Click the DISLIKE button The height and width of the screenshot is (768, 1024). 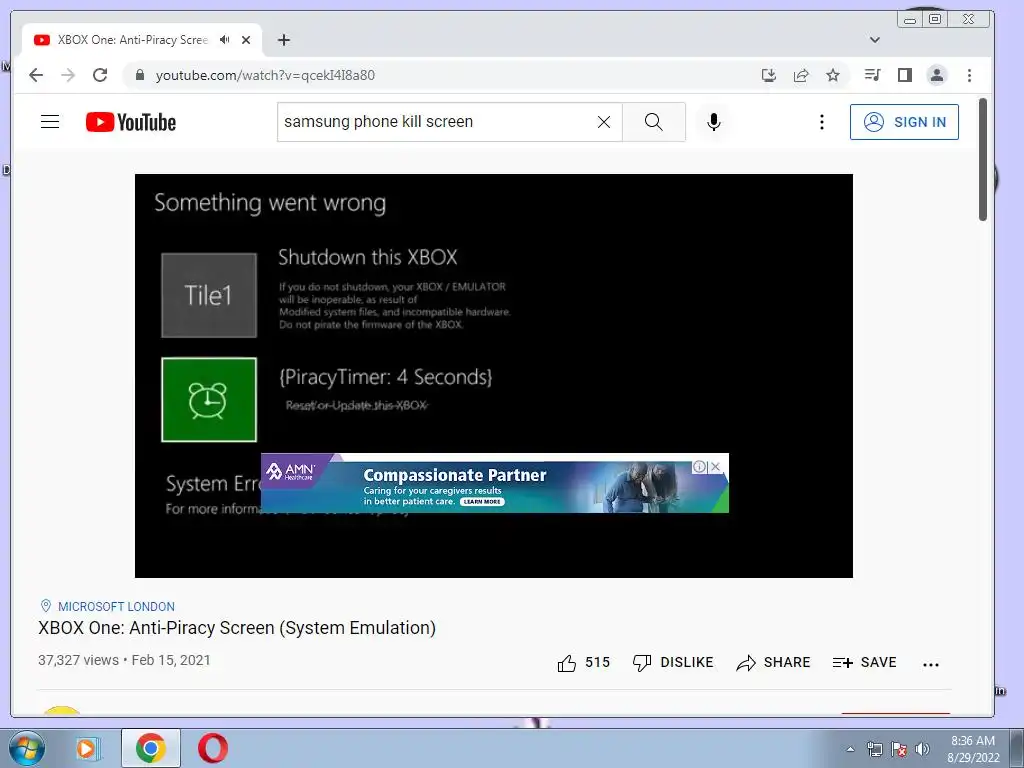coord(673,663)
